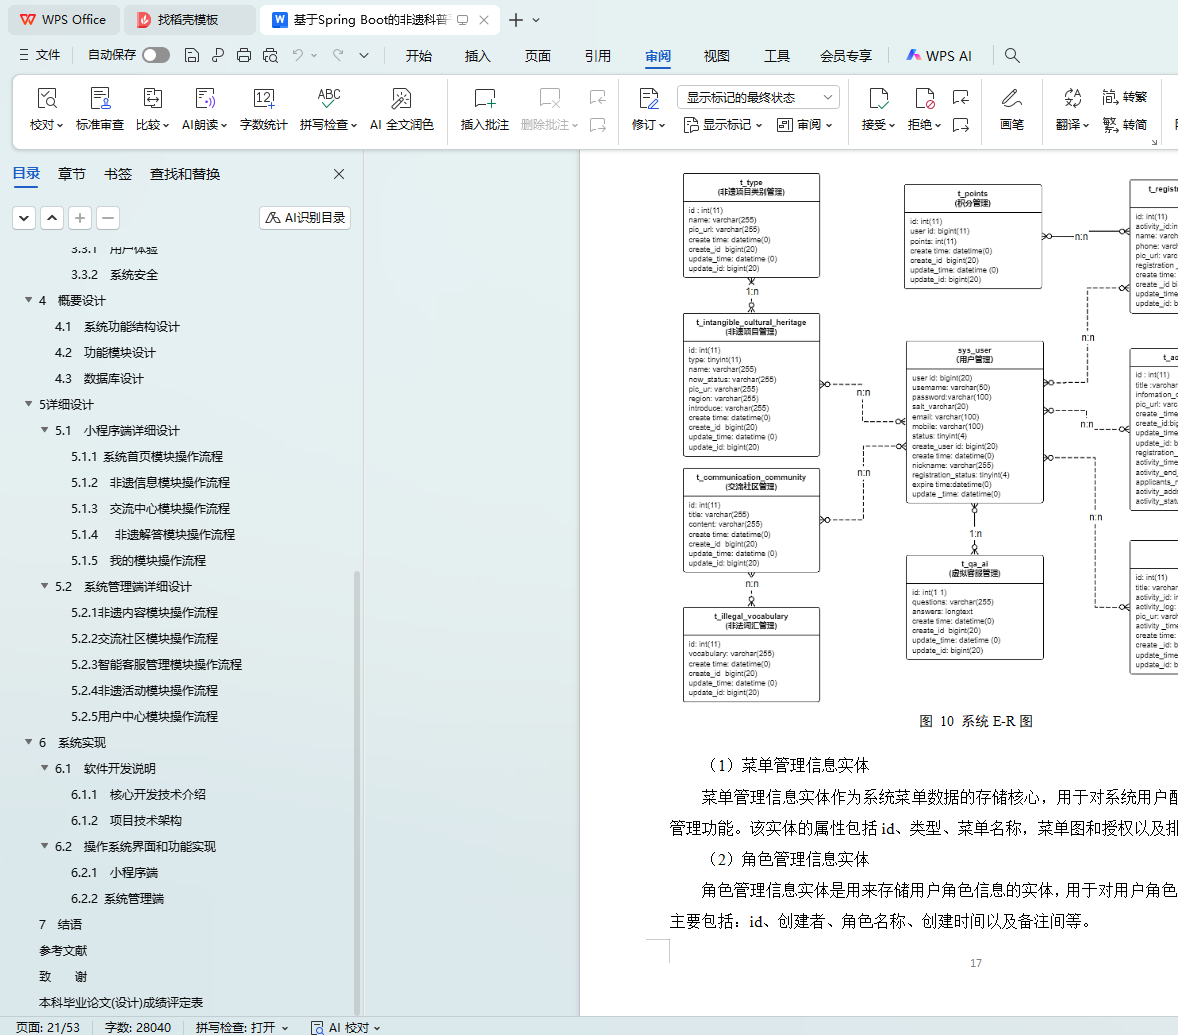Click the 拒绝 reject changes icon

923,99
